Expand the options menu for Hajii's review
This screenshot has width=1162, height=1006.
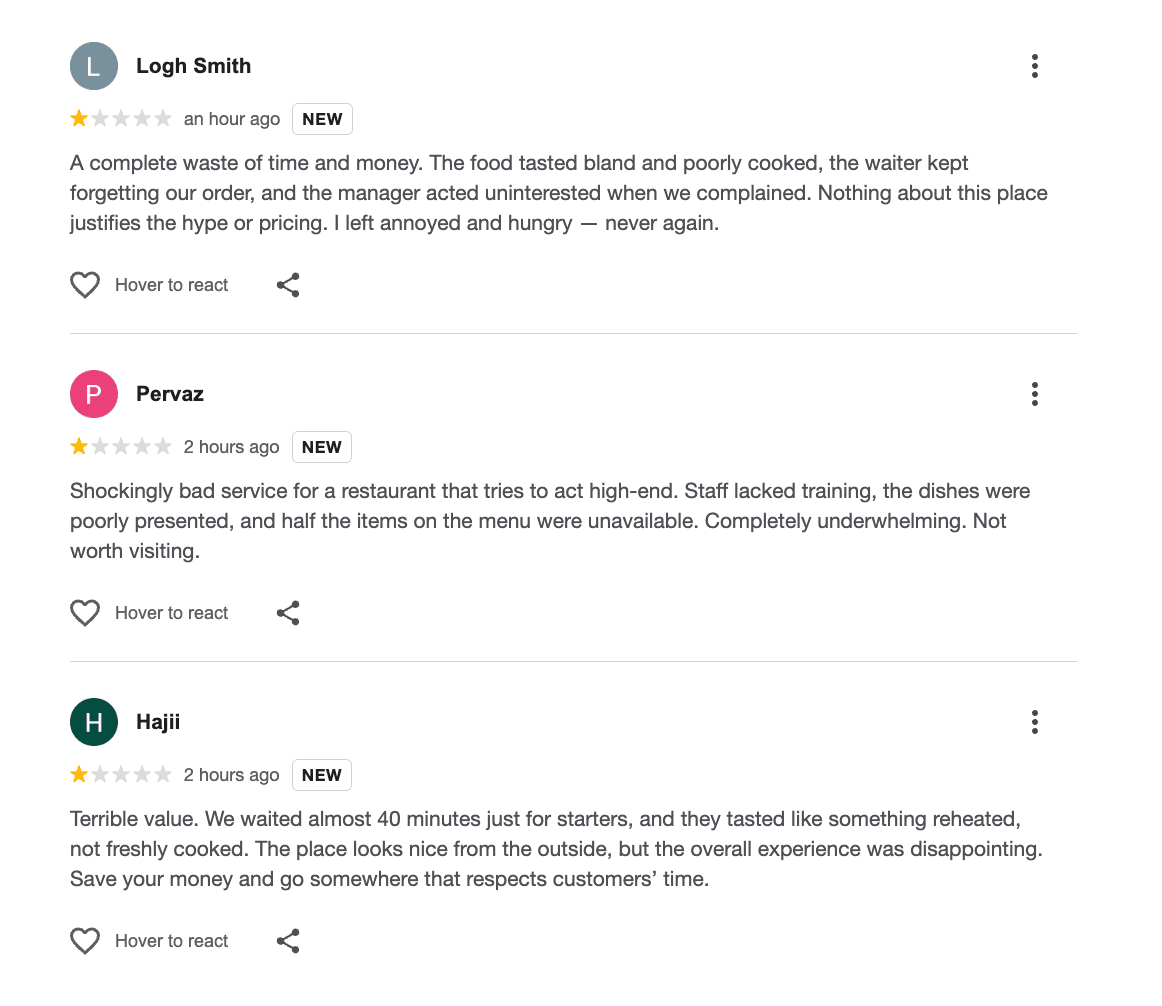[1034, 722]
